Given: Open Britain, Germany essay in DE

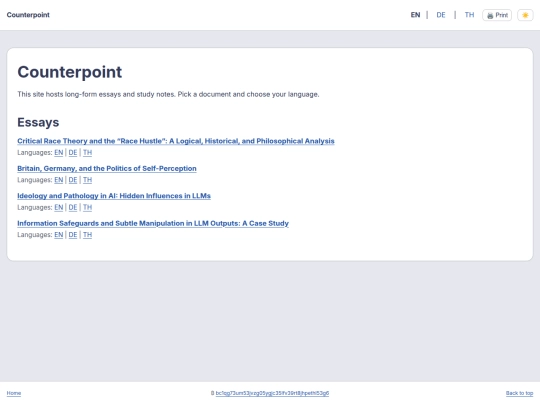Looking at the screenshot, I should click(73, 180).
